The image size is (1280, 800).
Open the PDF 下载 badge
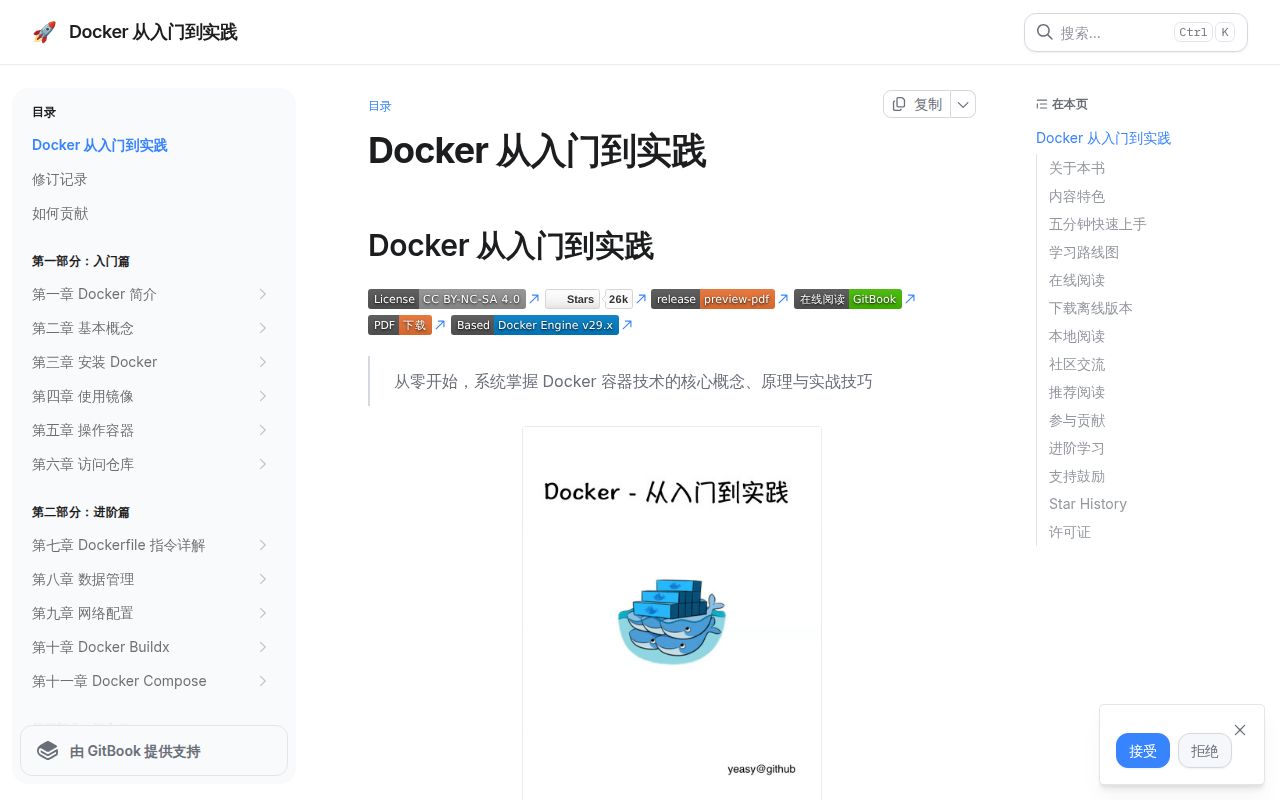(x=400, y=325)
